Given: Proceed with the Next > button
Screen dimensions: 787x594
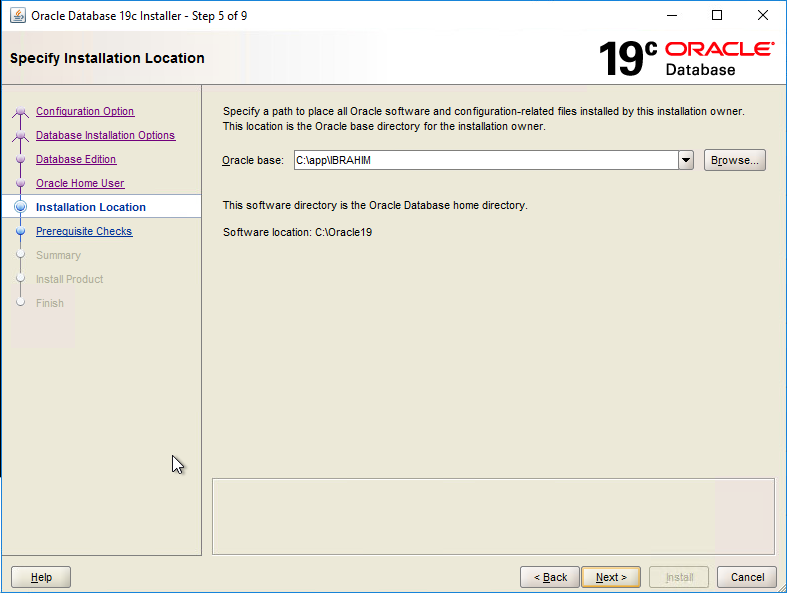Looking at the screenshot, I should pyautogui.click(x=611, y=577).
